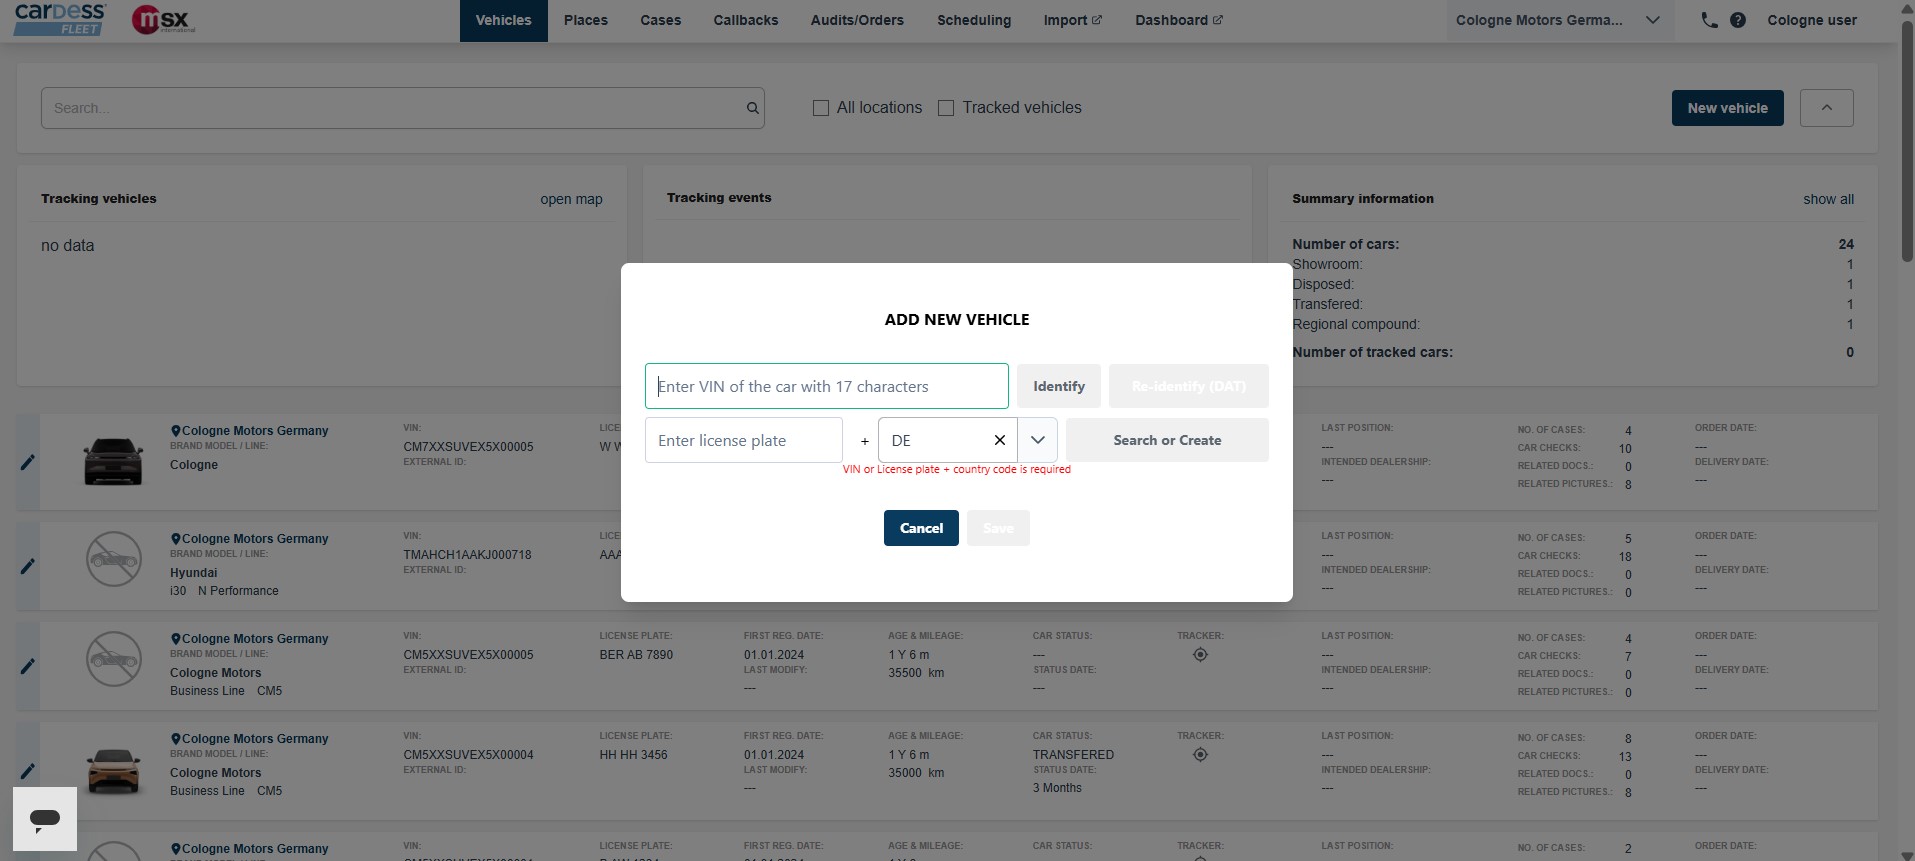Click tracker icon for HH HH 3456 vehicle
Viewport: 1915px width, 861px height.
pos(1200,755)
